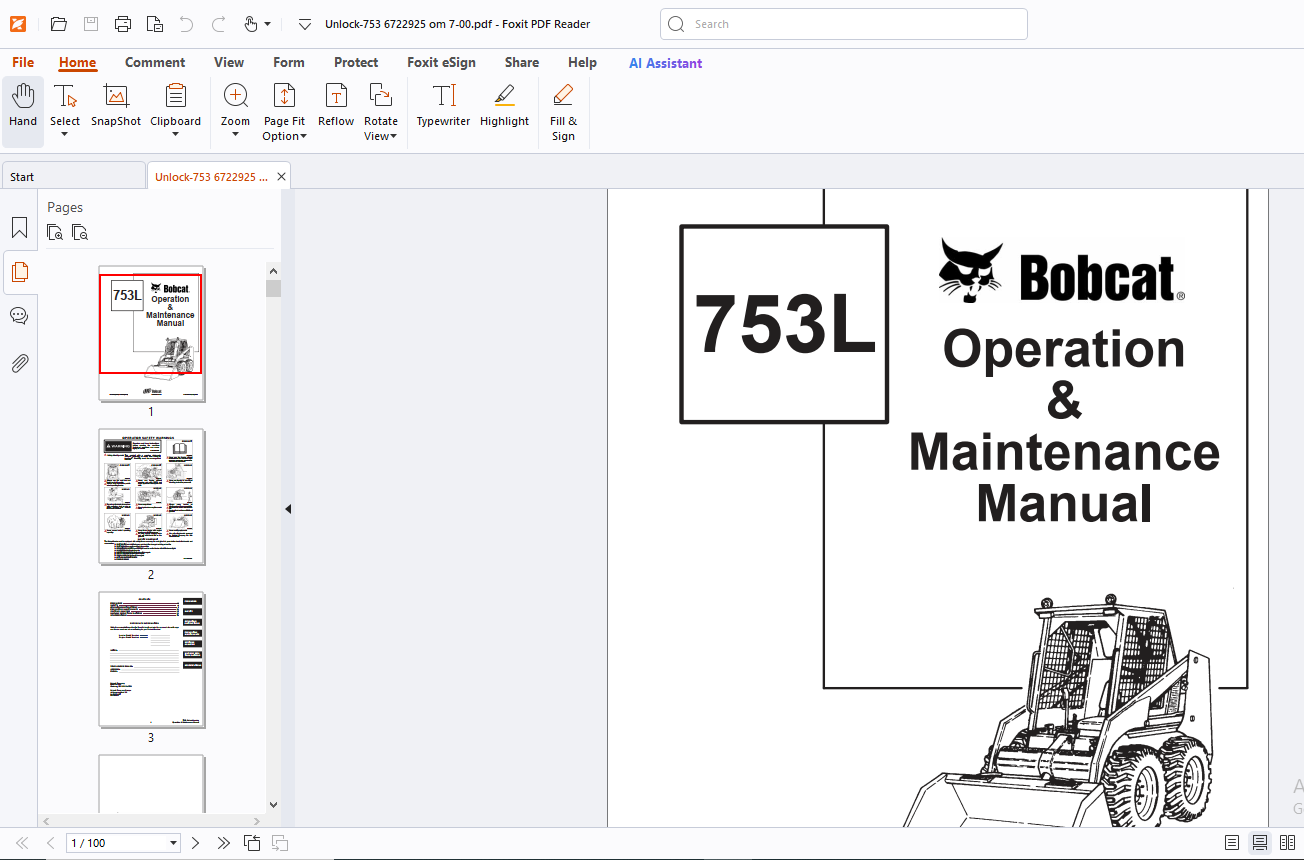
Task: Click the page number field
Action: 116,843
